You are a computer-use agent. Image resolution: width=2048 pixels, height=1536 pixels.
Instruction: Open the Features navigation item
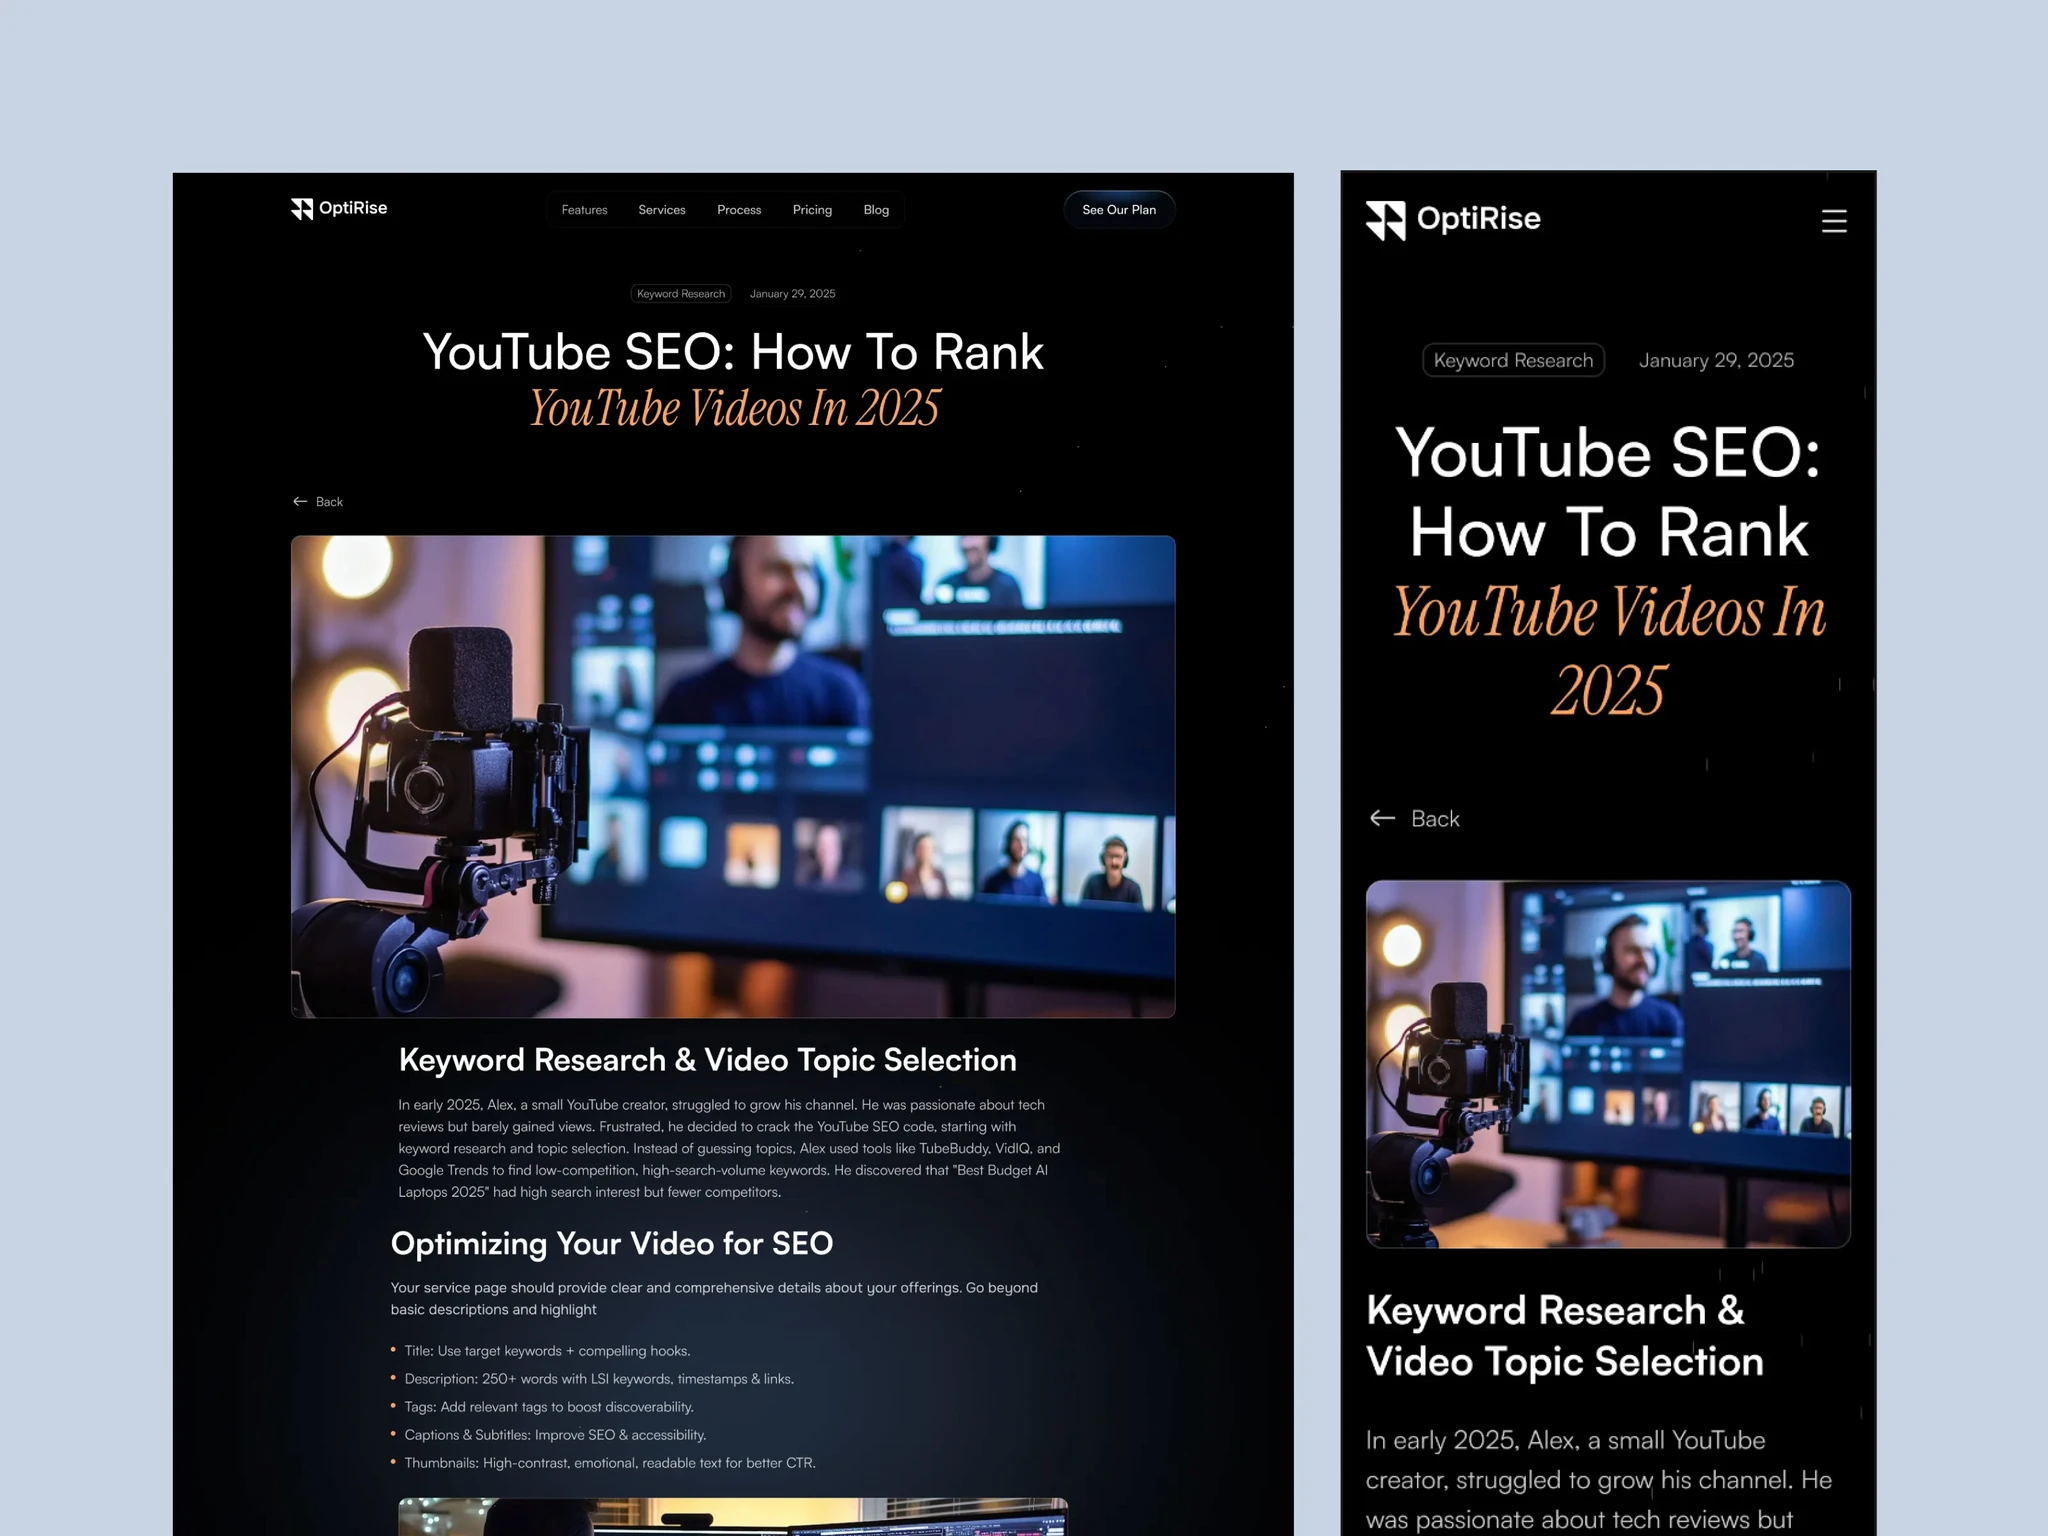point(584,210)
